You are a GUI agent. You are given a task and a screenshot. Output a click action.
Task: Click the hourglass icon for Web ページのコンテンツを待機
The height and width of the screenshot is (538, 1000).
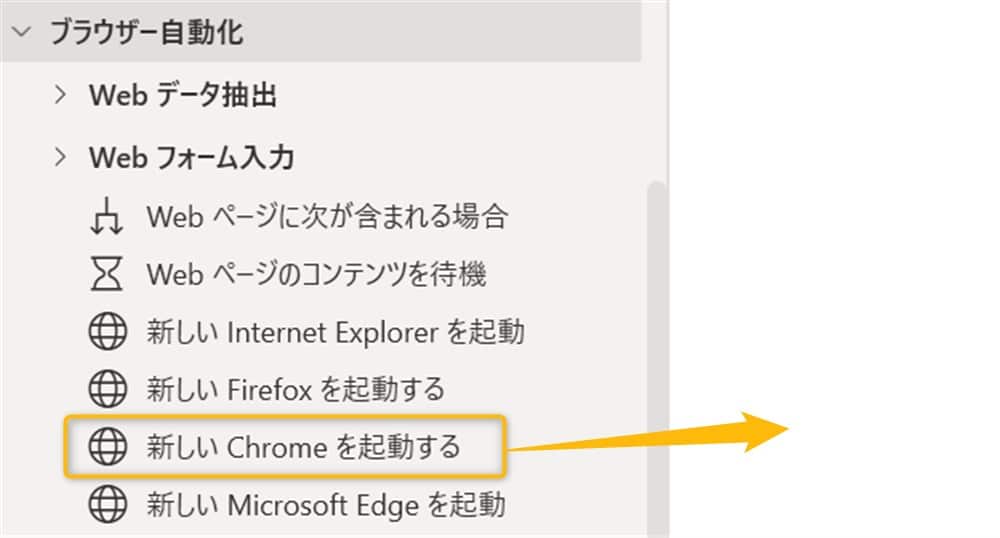tap(106, 273)
